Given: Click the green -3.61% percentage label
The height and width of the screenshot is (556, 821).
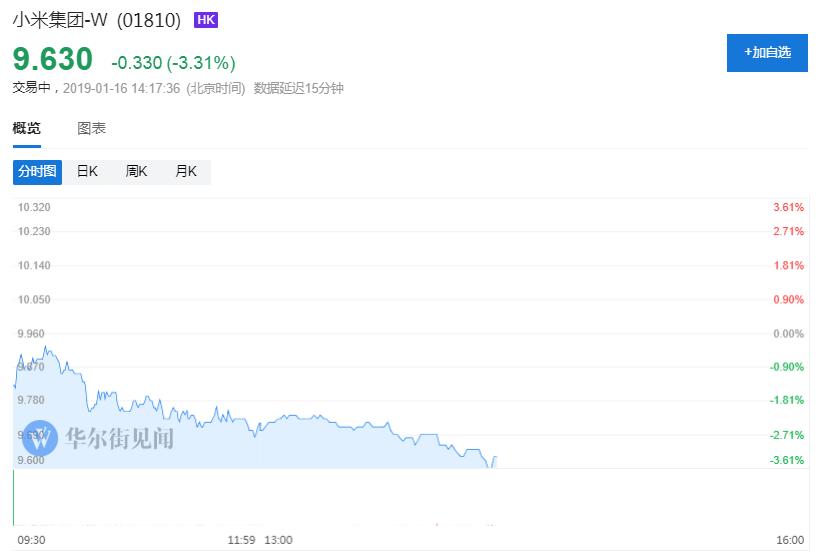Looking at the screenshot, I should (787, 460).
